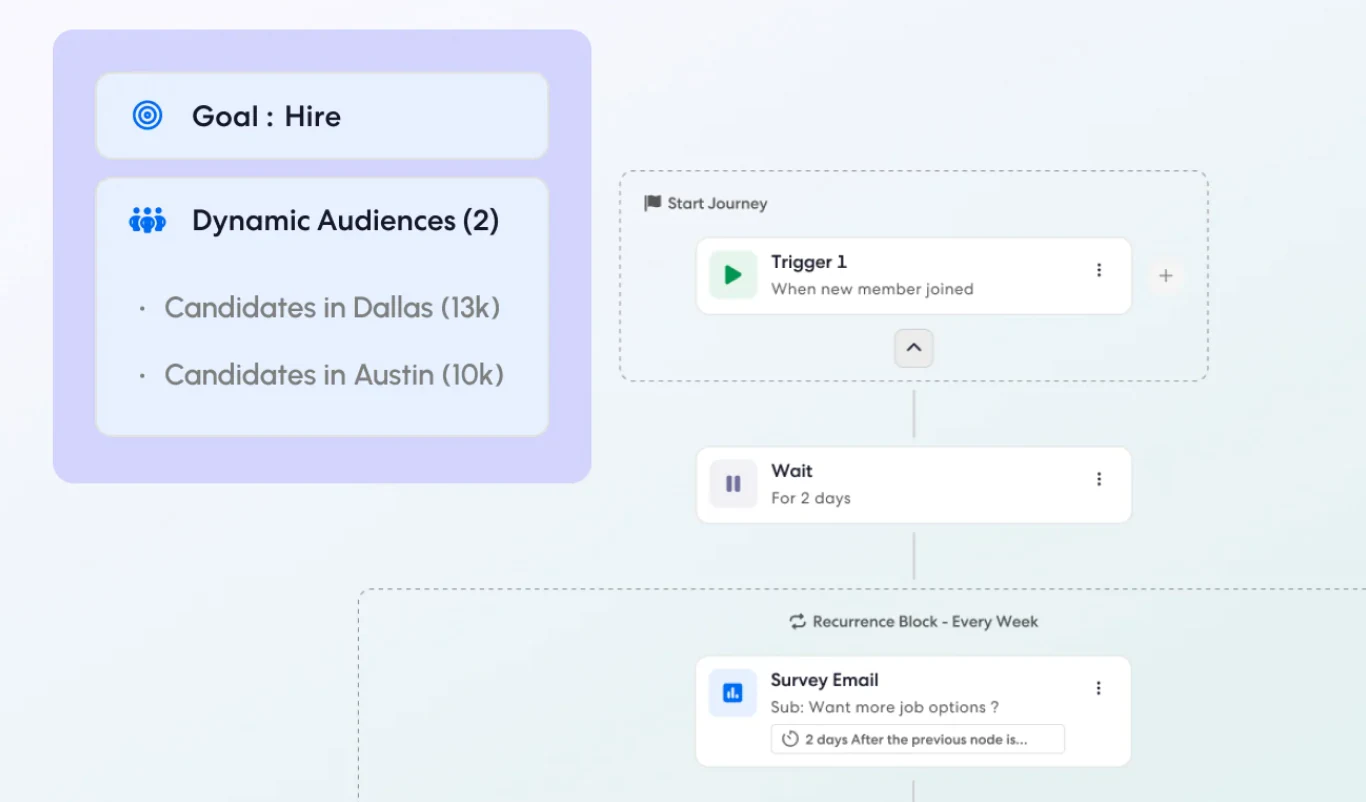Click the "Sub: Want more job options ?" text
1366x802 pixels.
[885, 707]
